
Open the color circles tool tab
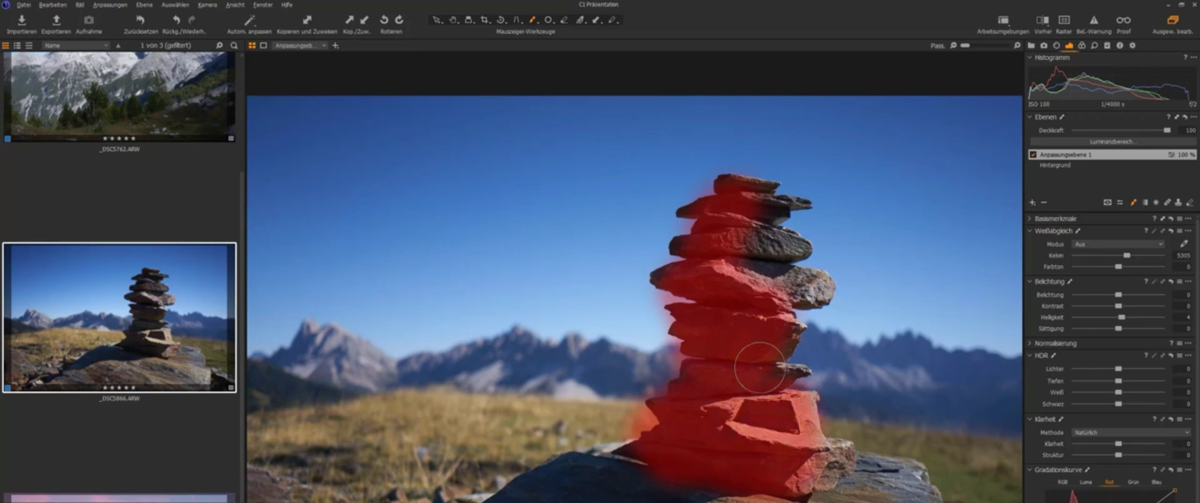coord(1082,45)
